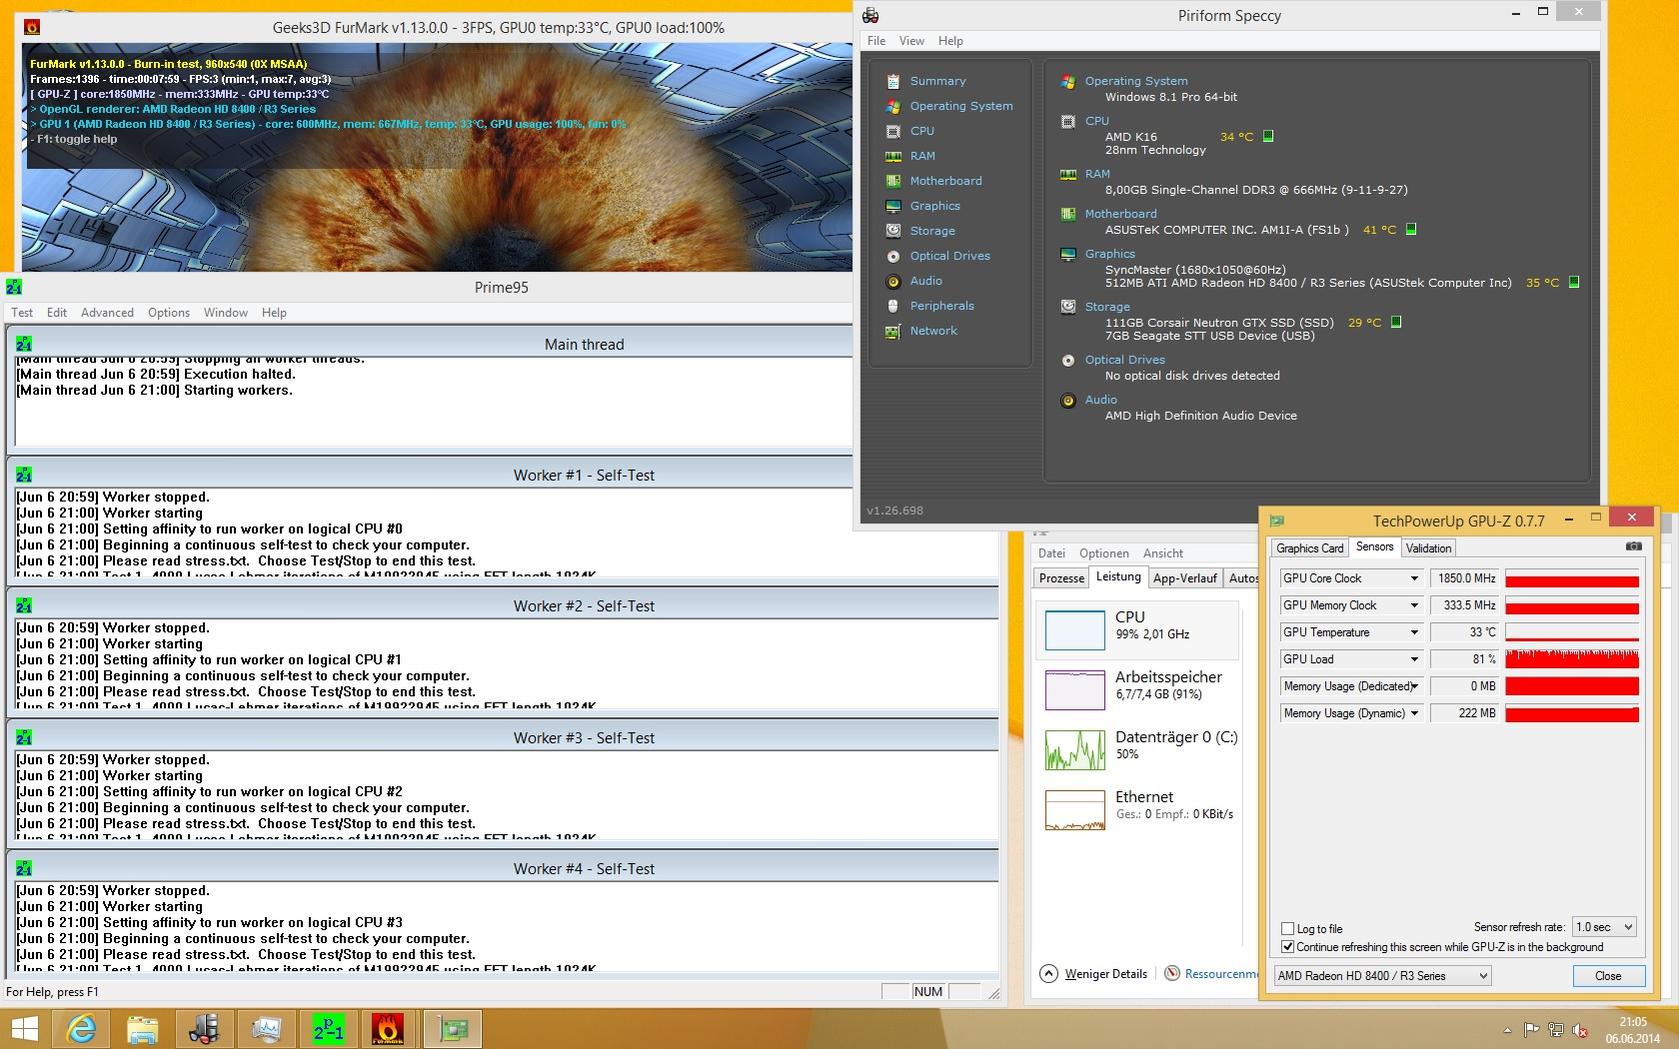Click the Motherboard temperature indicator next to 41 °C
This screenshot has height=1049, width=1679.
coord(1411,229)
